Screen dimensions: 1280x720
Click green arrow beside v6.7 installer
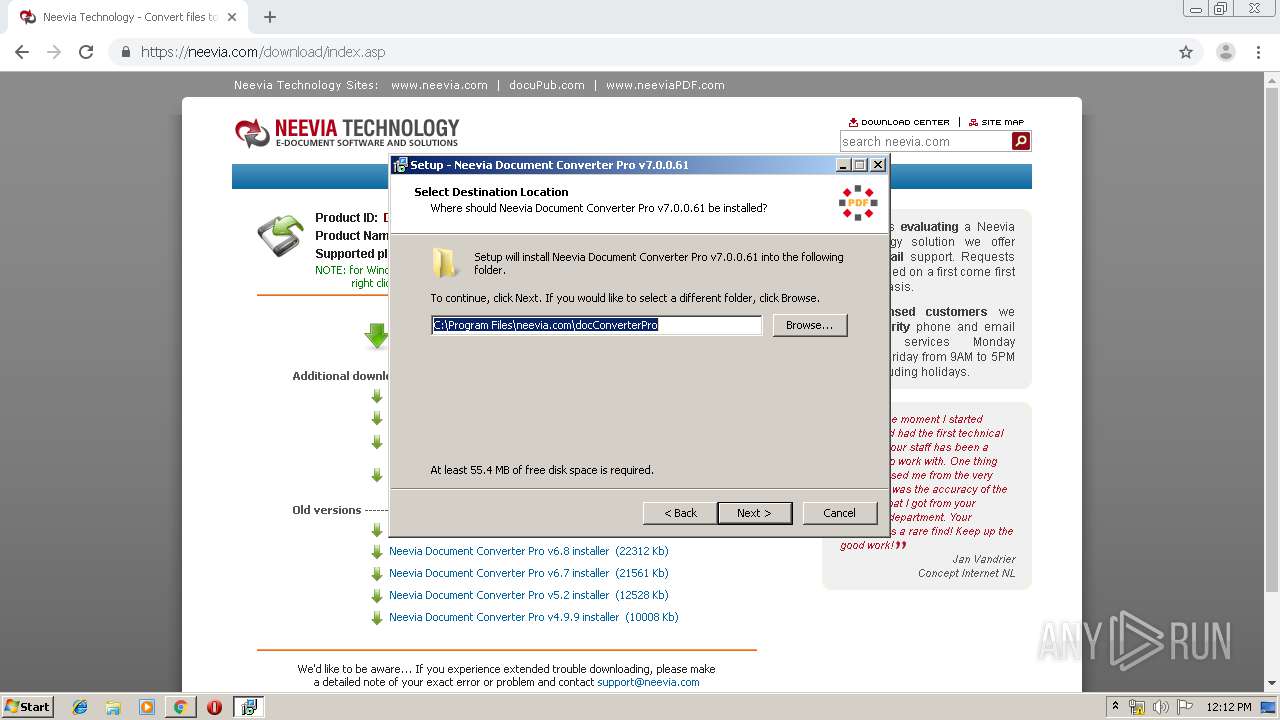[377, 574]
